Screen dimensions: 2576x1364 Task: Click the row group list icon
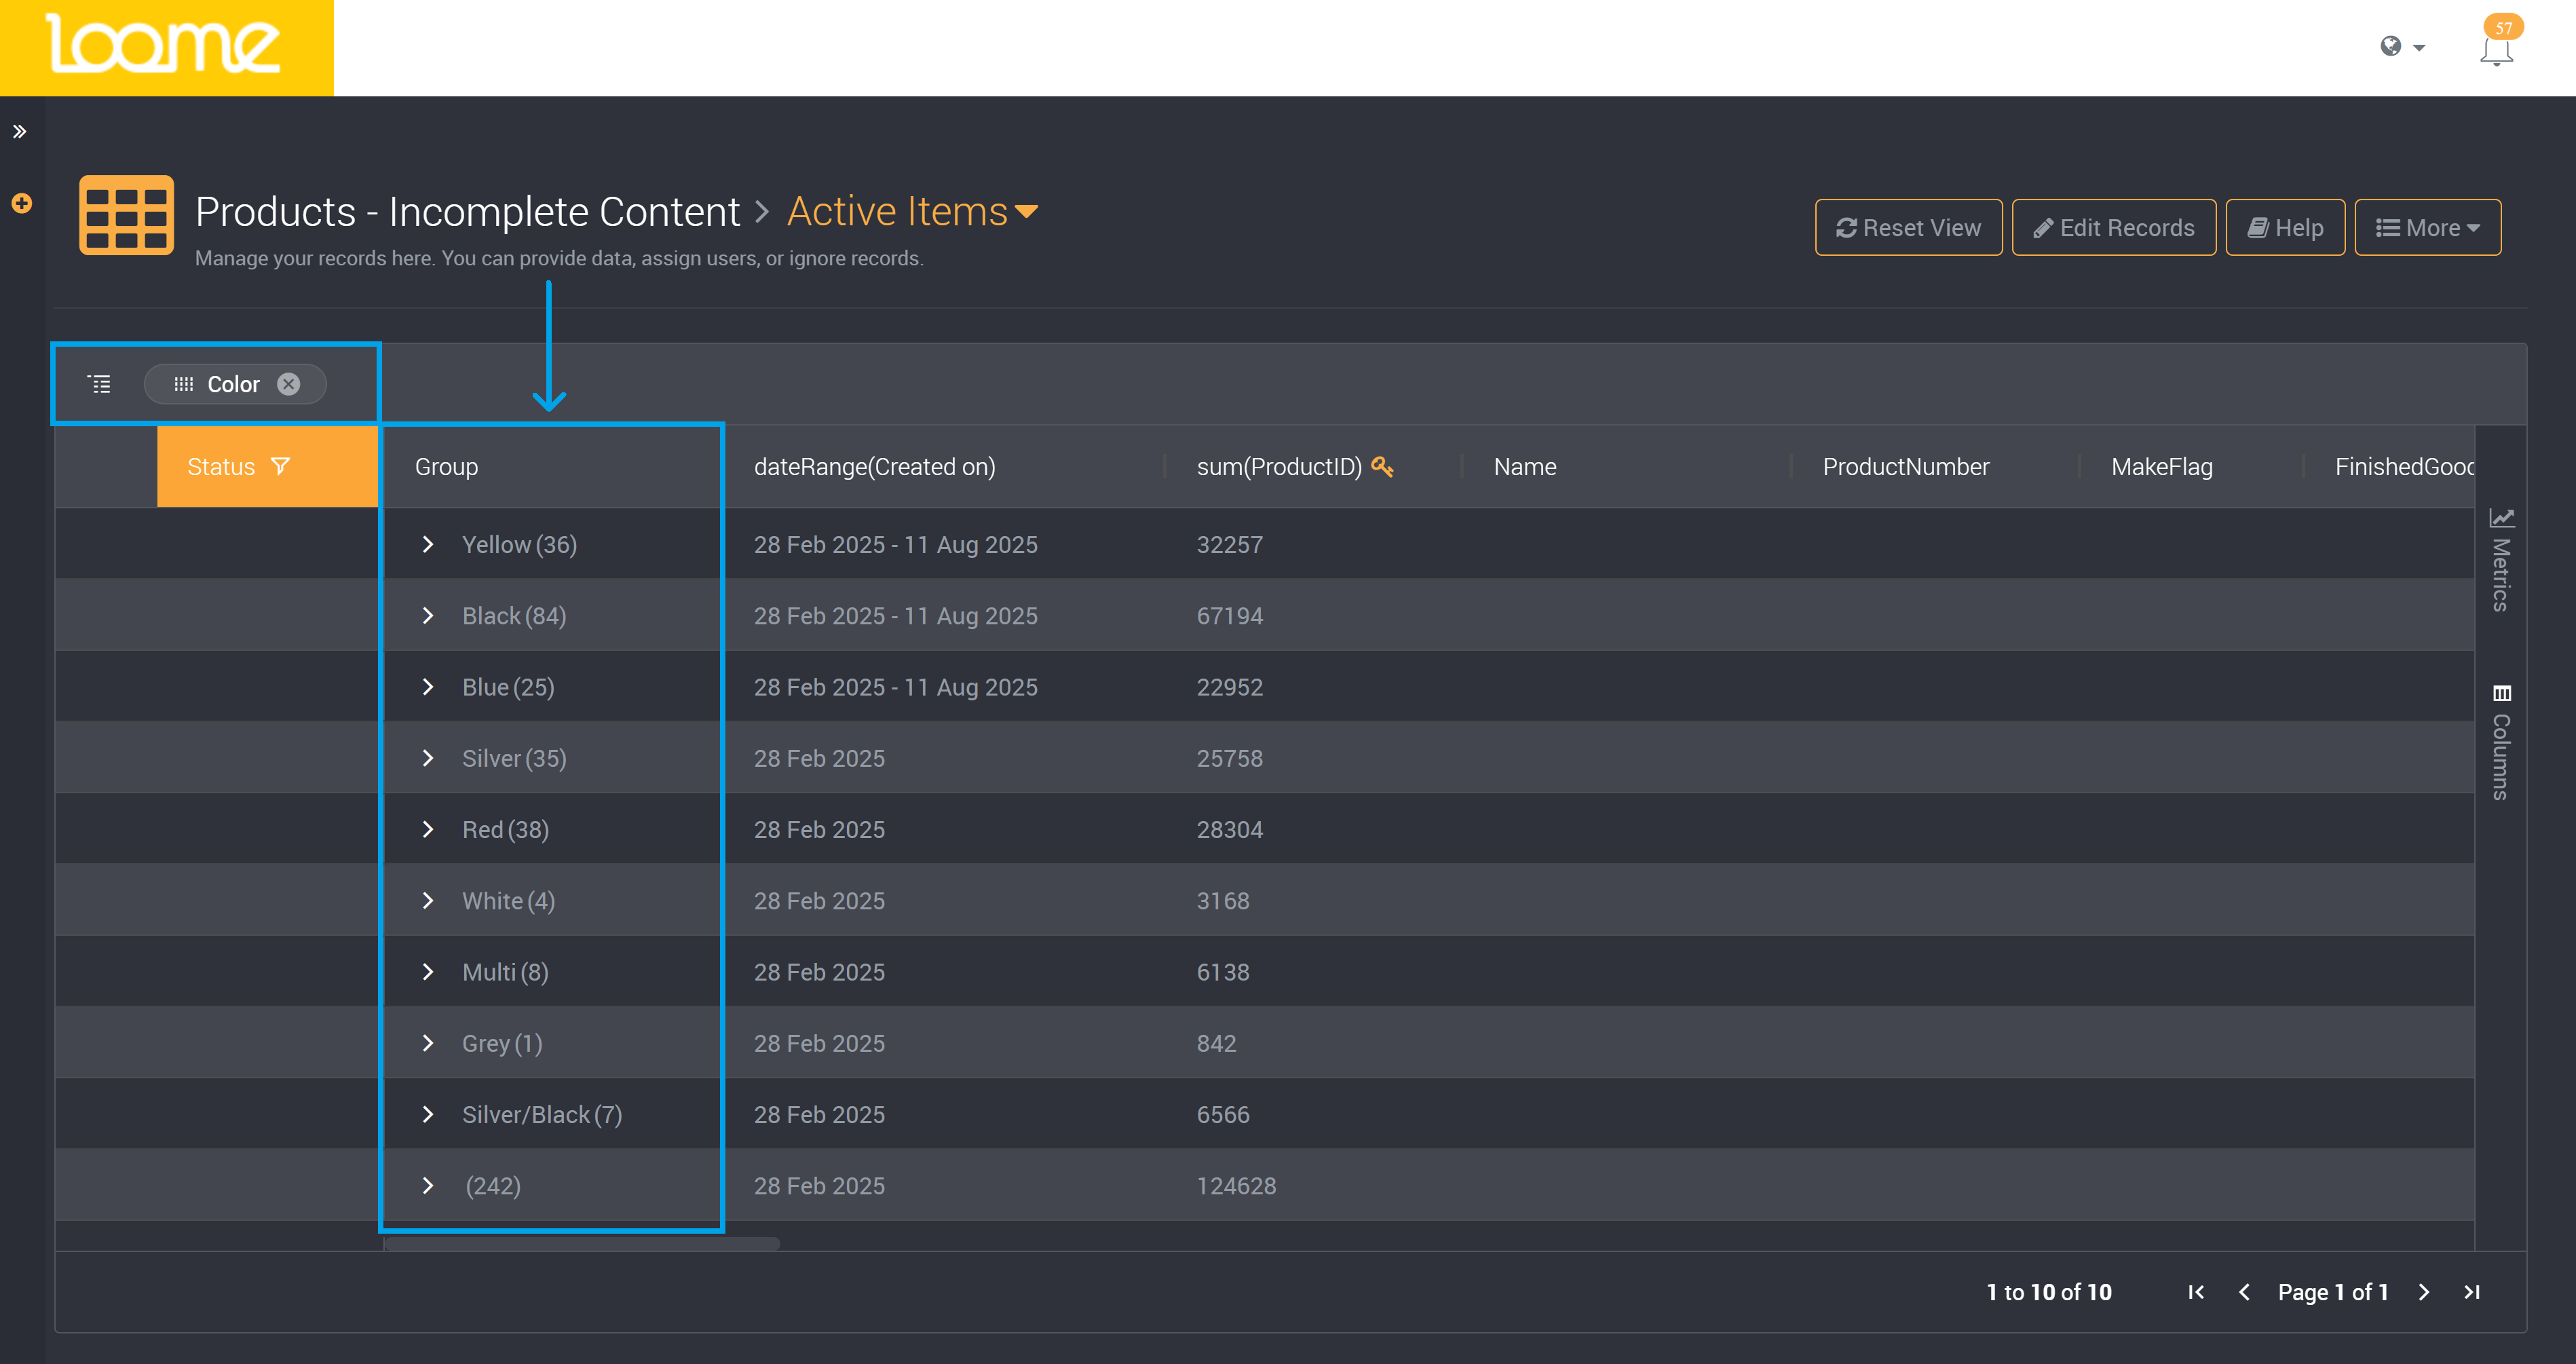coord(100,384)
